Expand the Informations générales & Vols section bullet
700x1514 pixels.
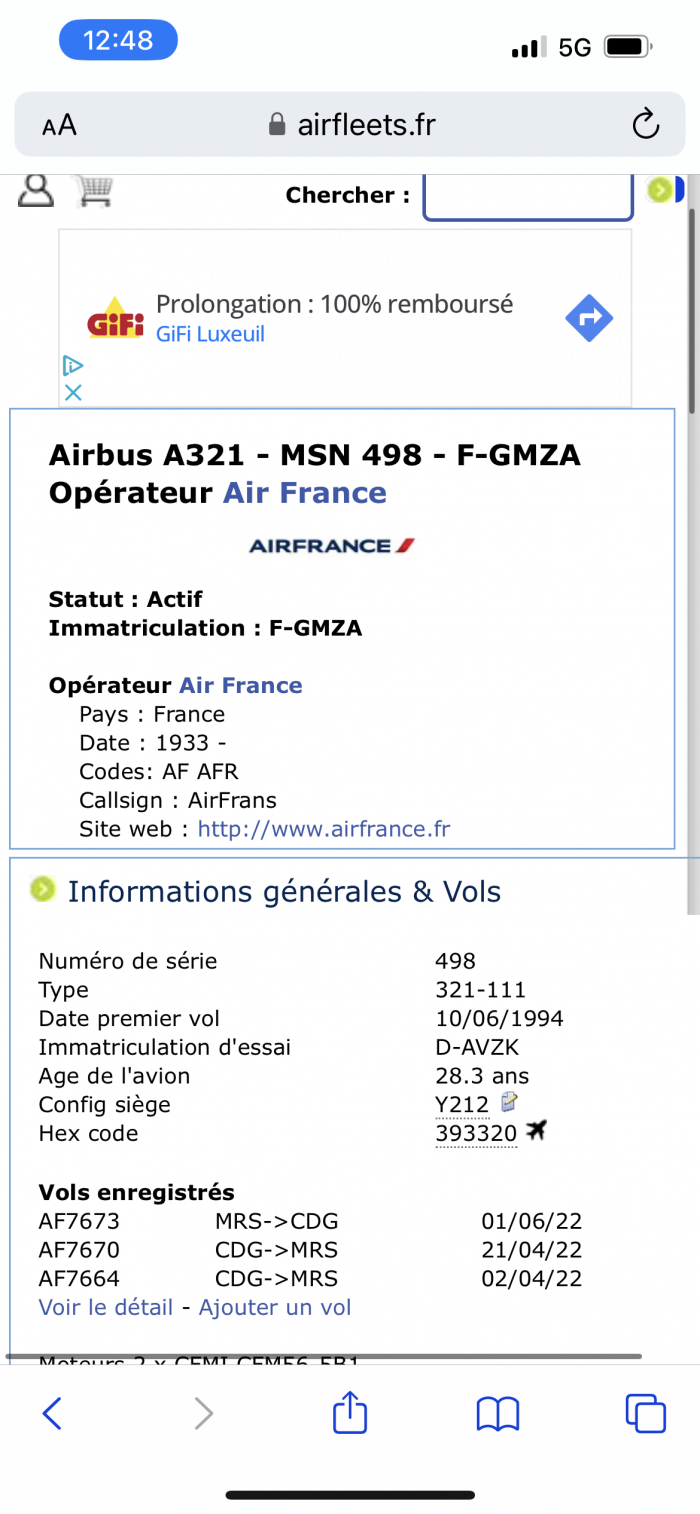43,889
